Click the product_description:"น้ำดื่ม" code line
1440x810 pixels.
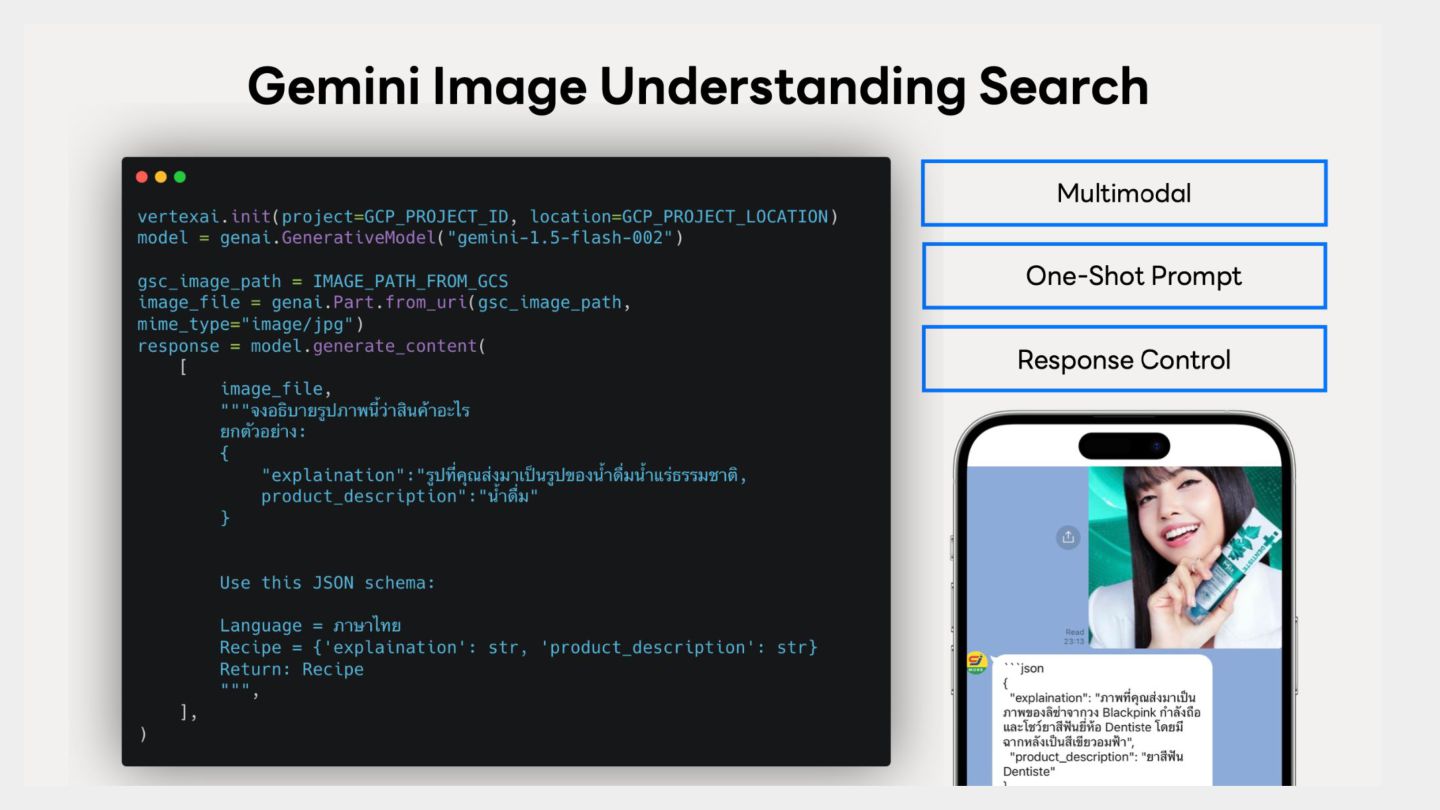click(400, 497)
